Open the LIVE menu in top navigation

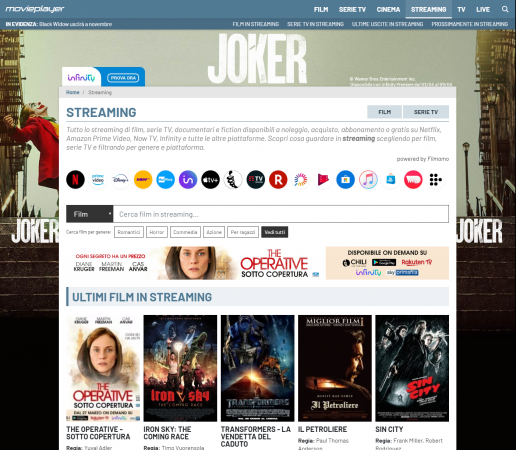point(483,10)
